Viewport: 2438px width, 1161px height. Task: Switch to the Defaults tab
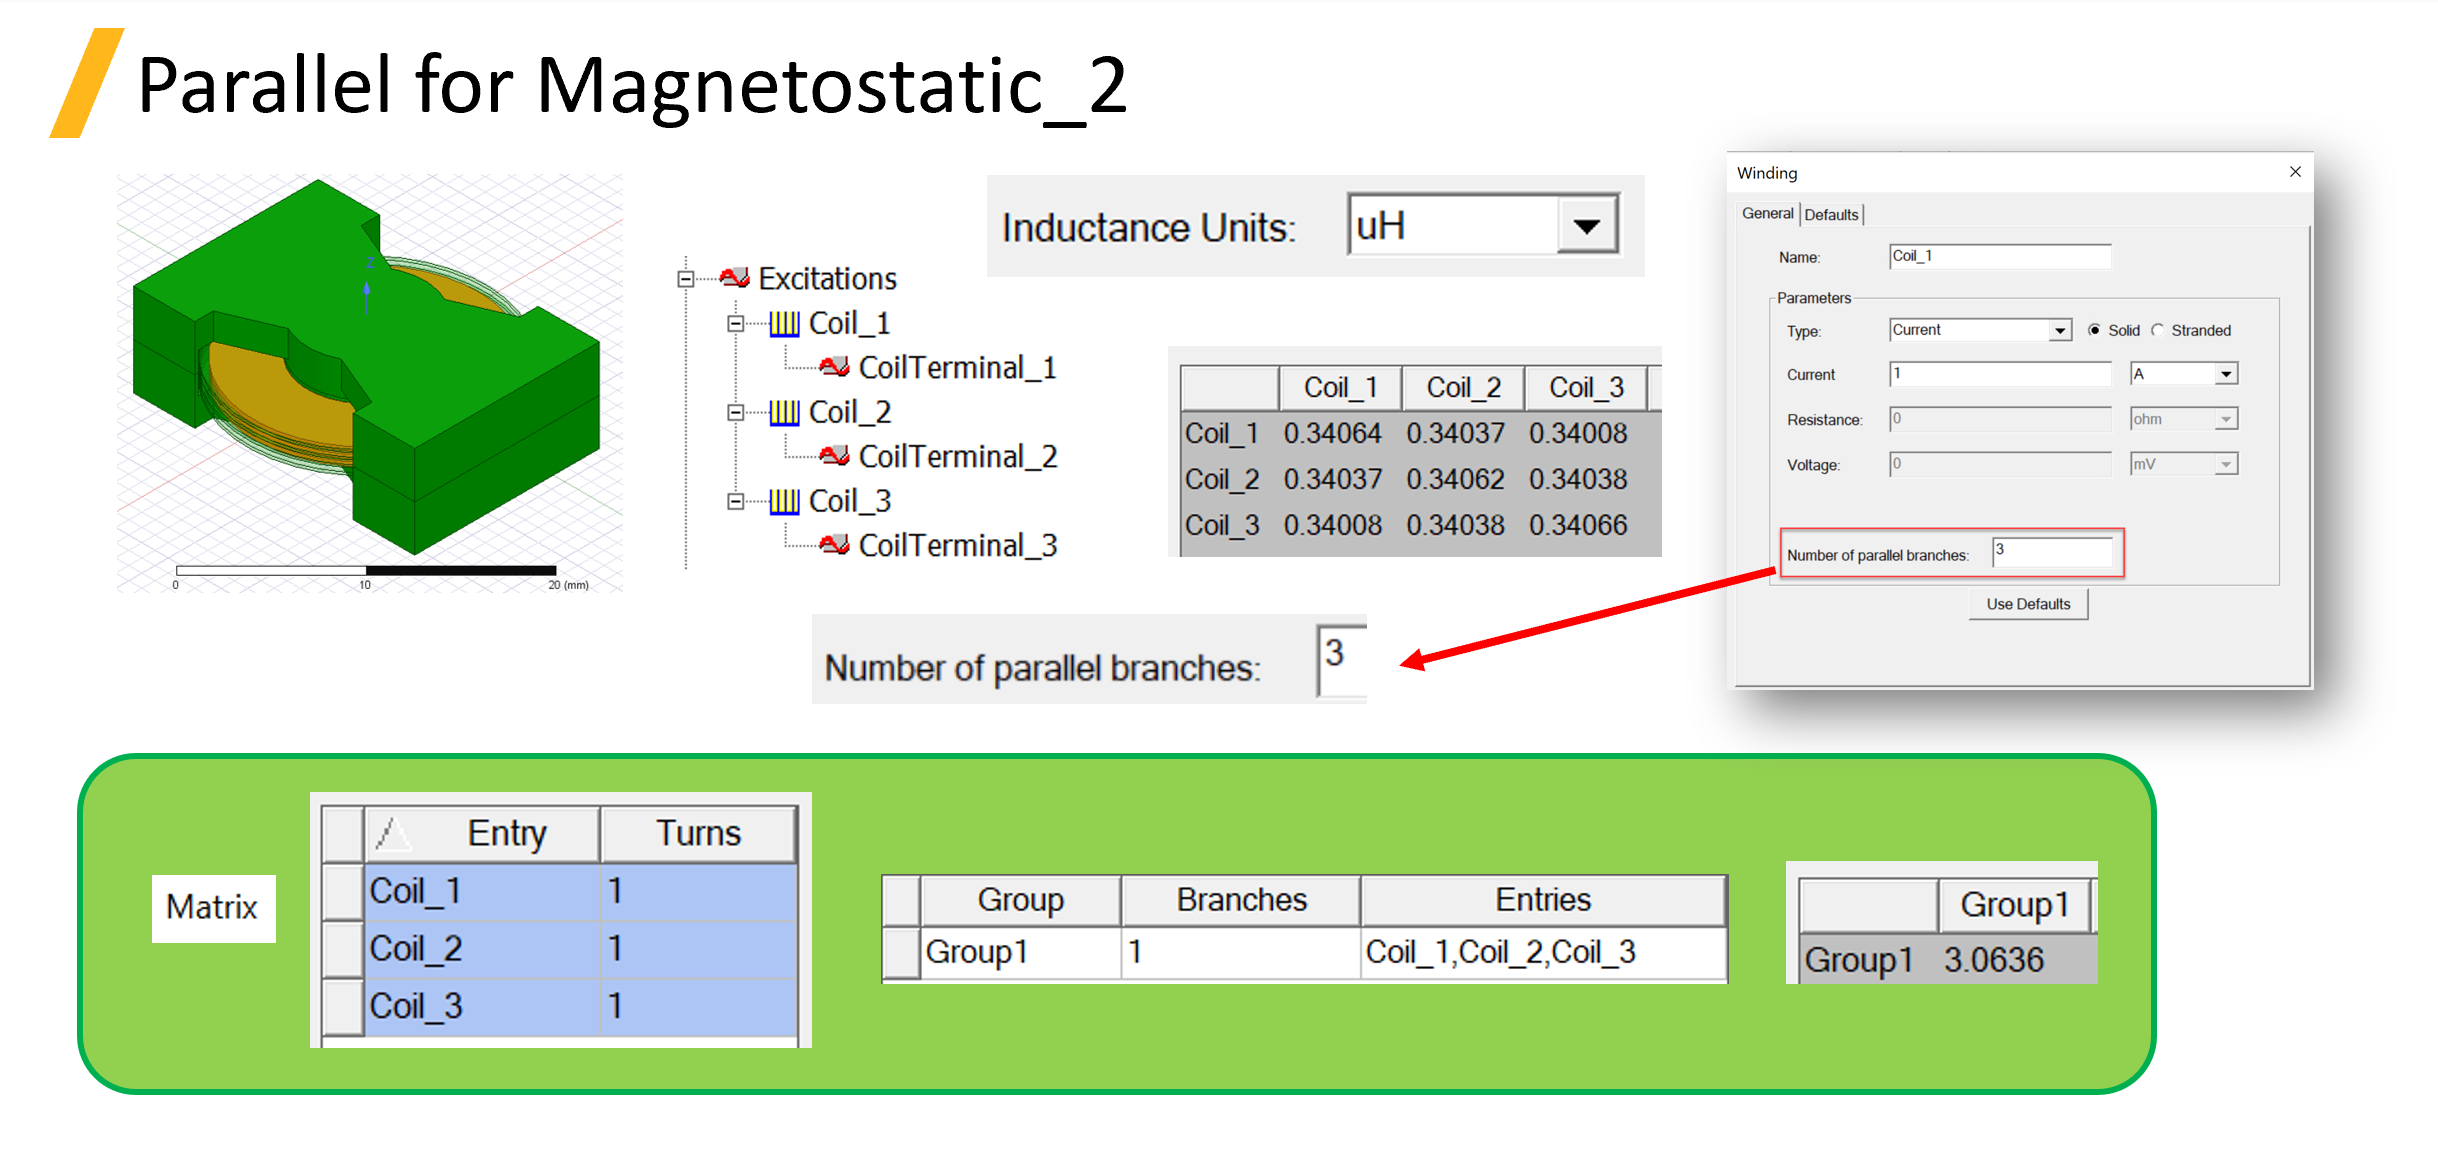coord(1831,214)
